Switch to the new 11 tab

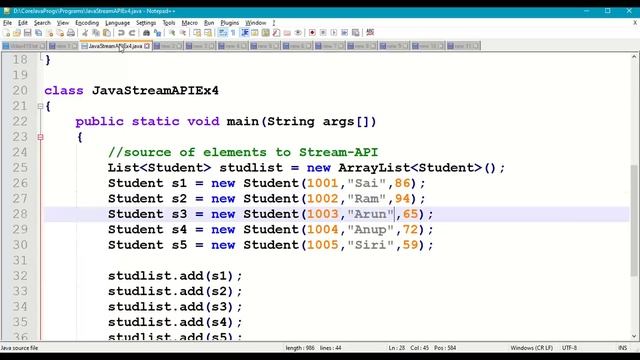coord(463,46)
